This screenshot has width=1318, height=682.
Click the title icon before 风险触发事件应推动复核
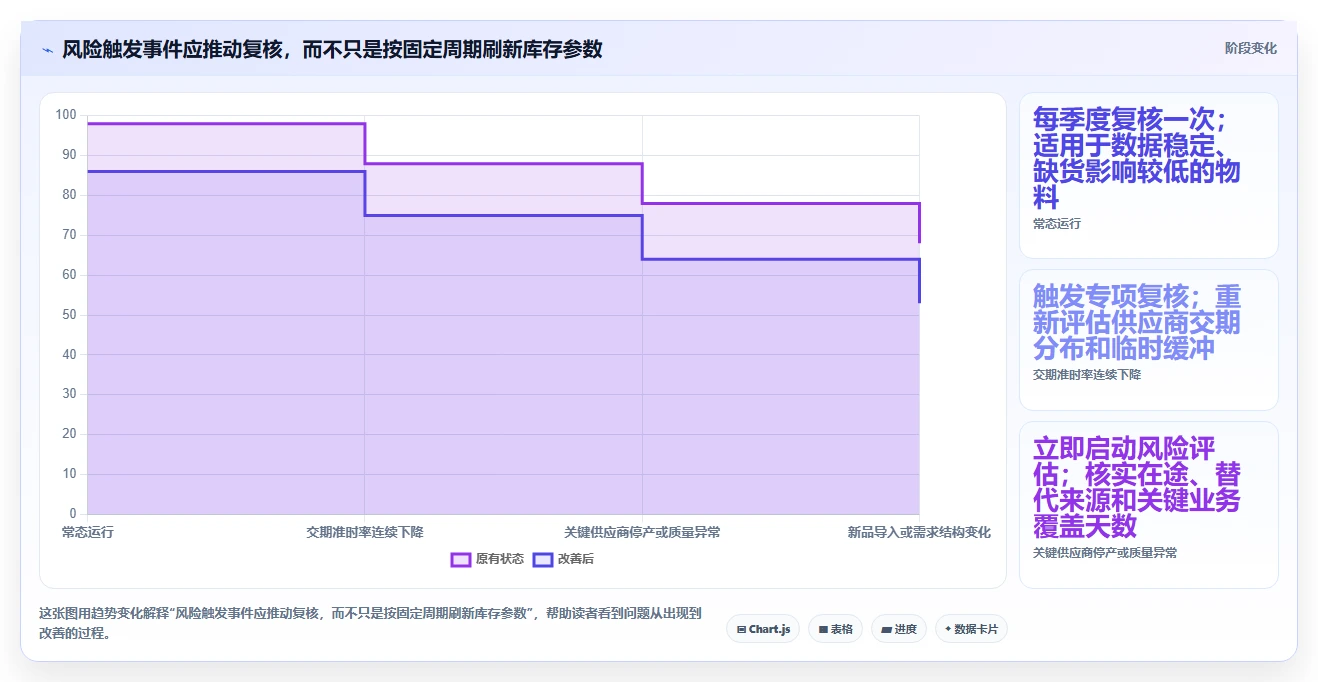(x=47, y=50)
